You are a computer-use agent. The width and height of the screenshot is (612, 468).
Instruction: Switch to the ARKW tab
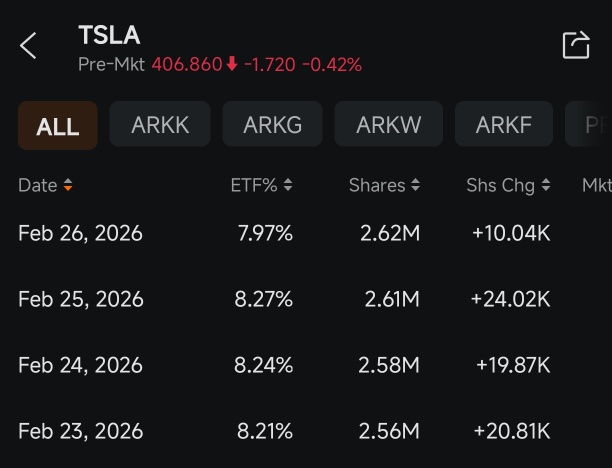click(x=389, y=124)
